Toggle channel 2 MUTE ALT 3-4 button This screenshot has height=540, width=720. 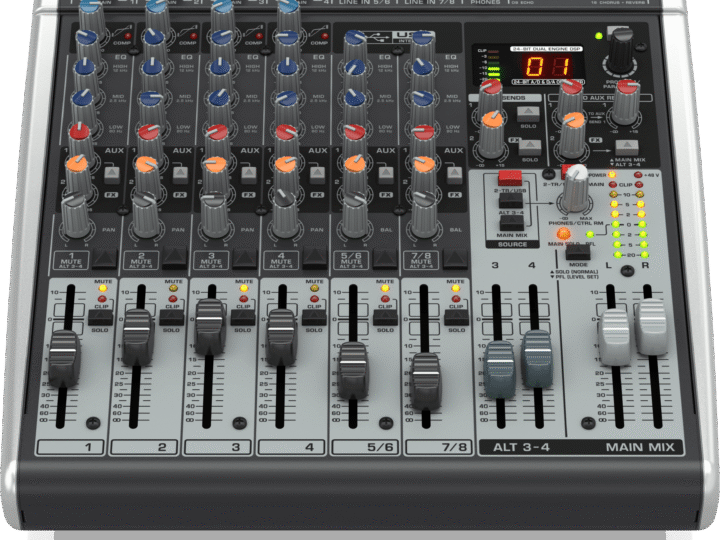click(x=174, y=259)
